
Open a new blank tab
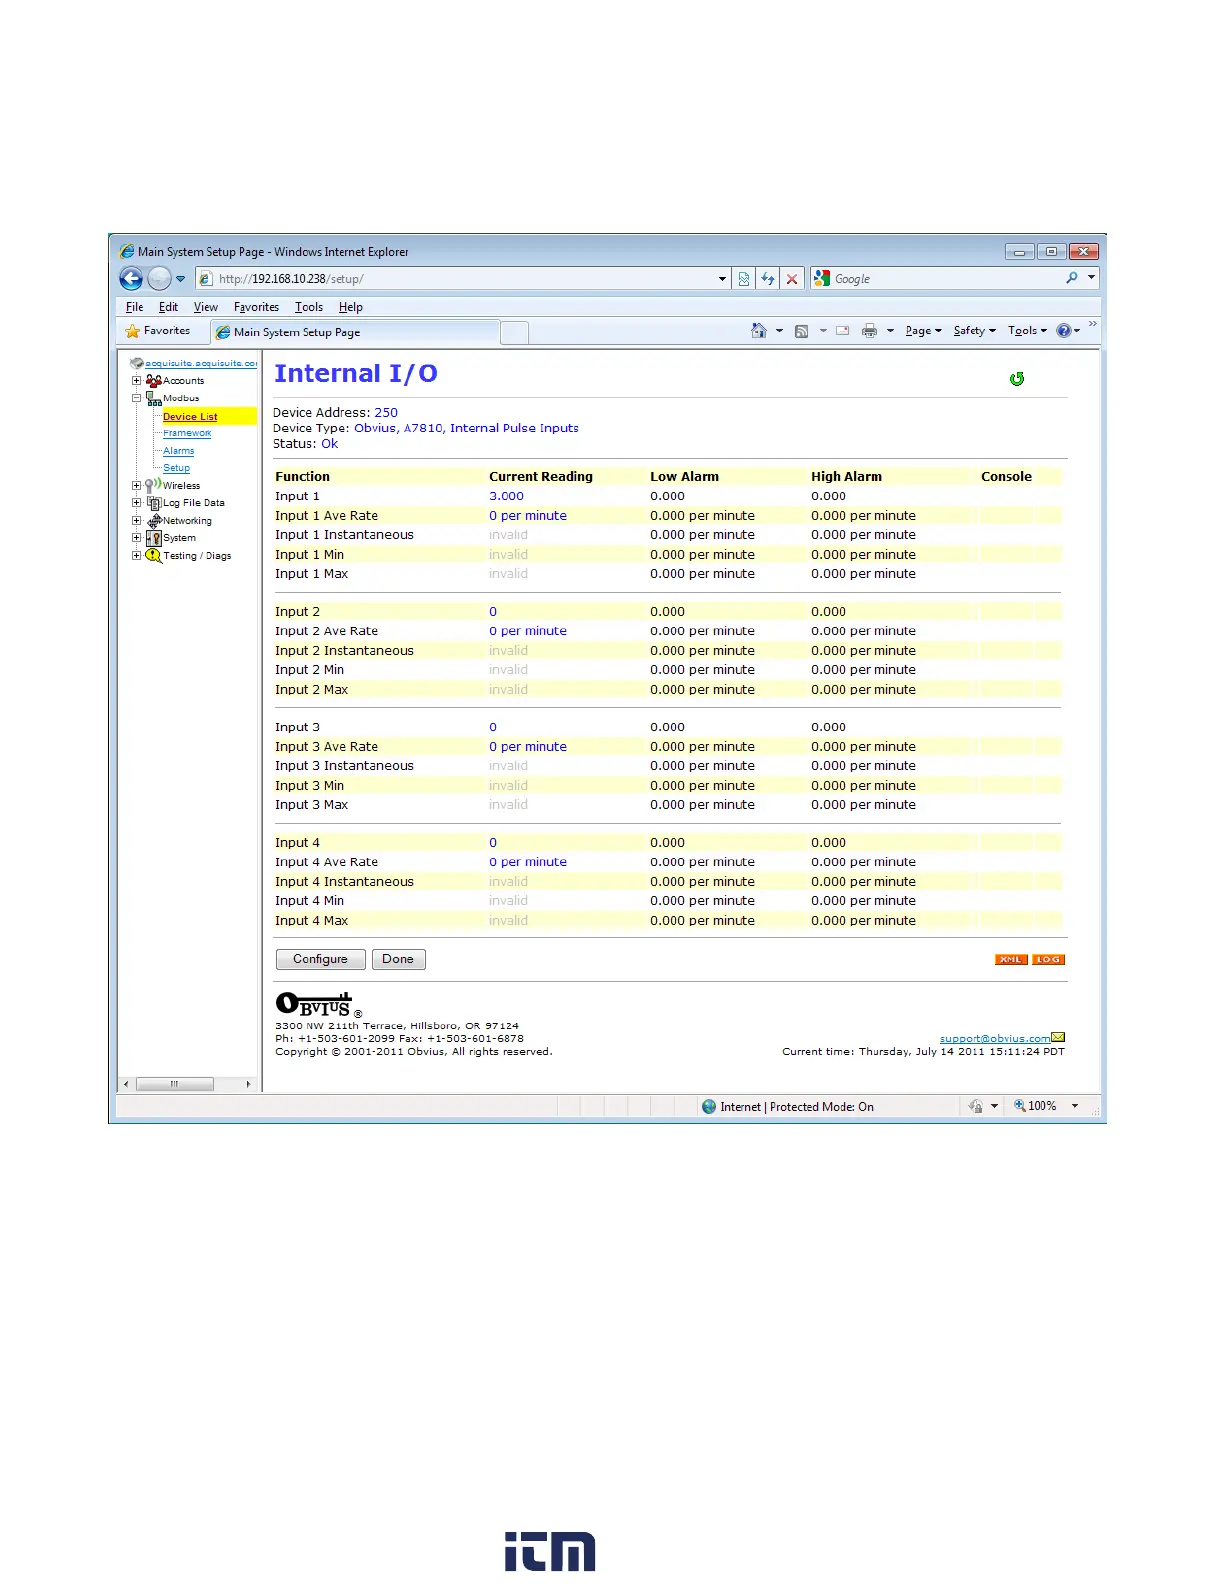tap(514, 333)
